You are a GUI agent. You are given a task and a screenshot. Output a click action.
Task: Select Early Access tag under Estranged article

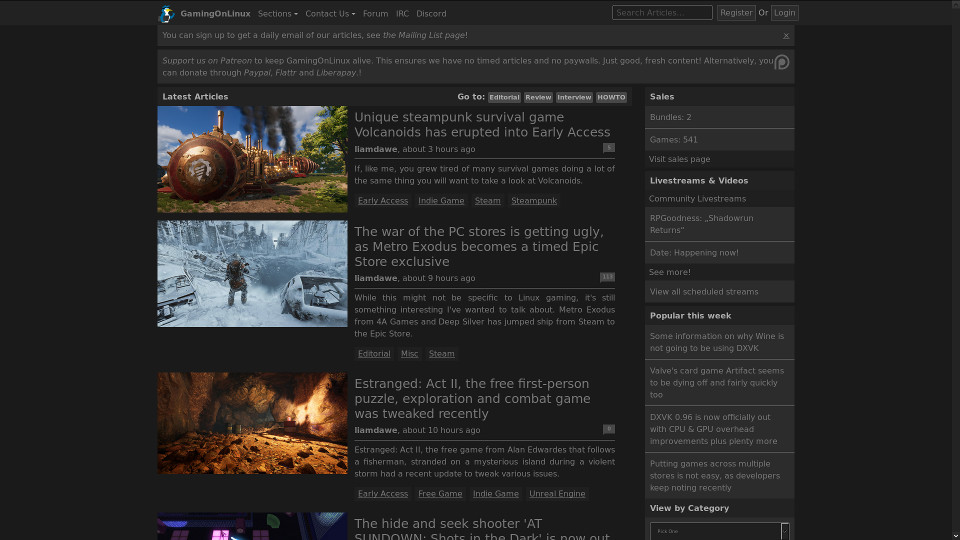pos(383,494)
